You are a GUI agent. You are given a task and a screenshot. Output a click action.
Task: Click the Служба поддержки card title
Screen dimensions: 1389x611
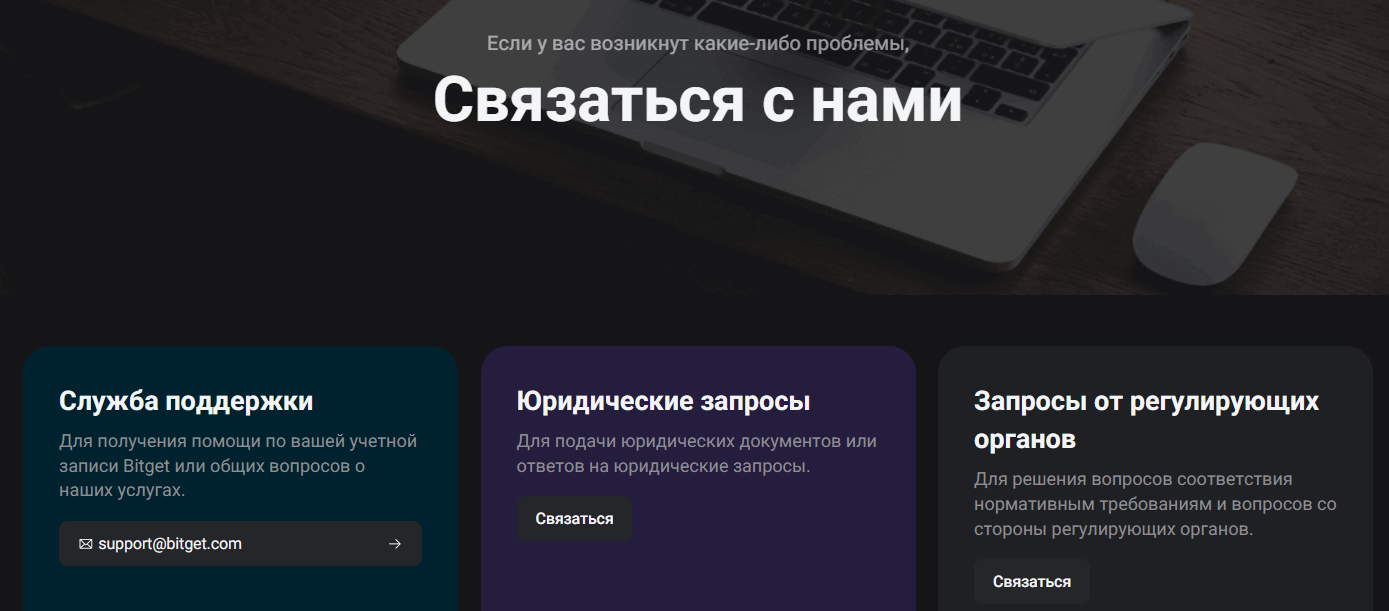pos(185,401)
